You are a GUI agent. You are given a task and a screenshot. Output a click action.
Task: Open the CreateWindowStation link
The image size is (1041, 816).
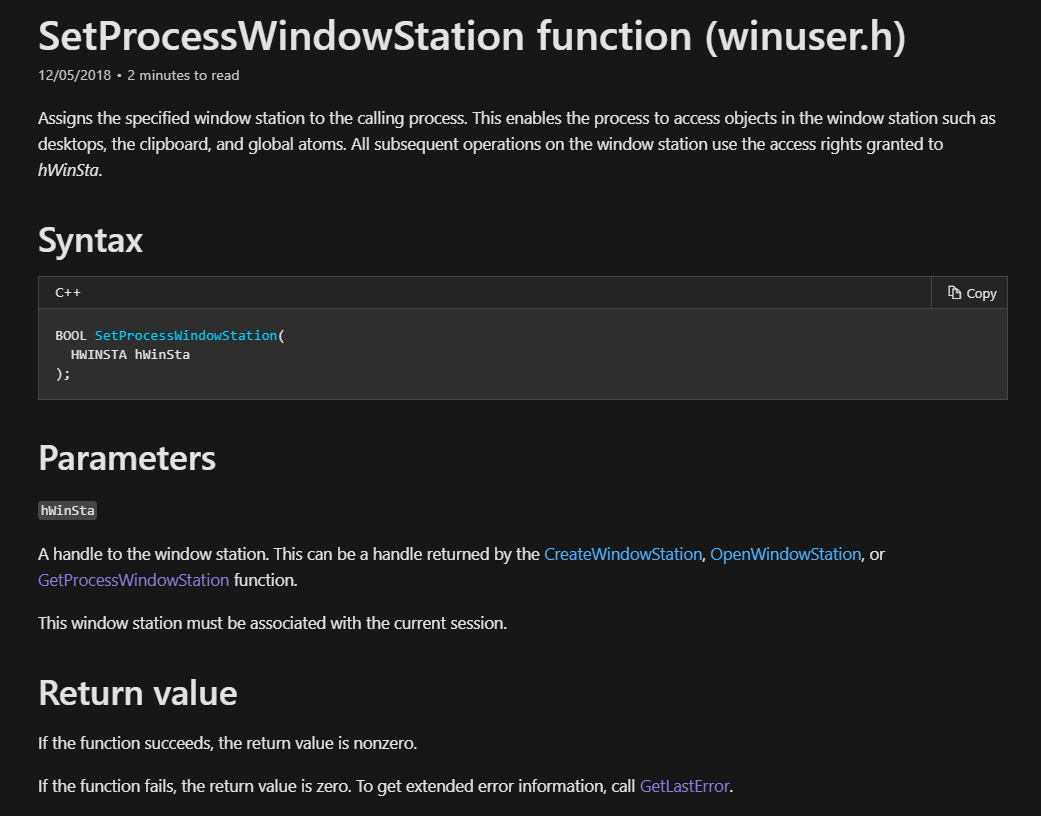(623, 554)
